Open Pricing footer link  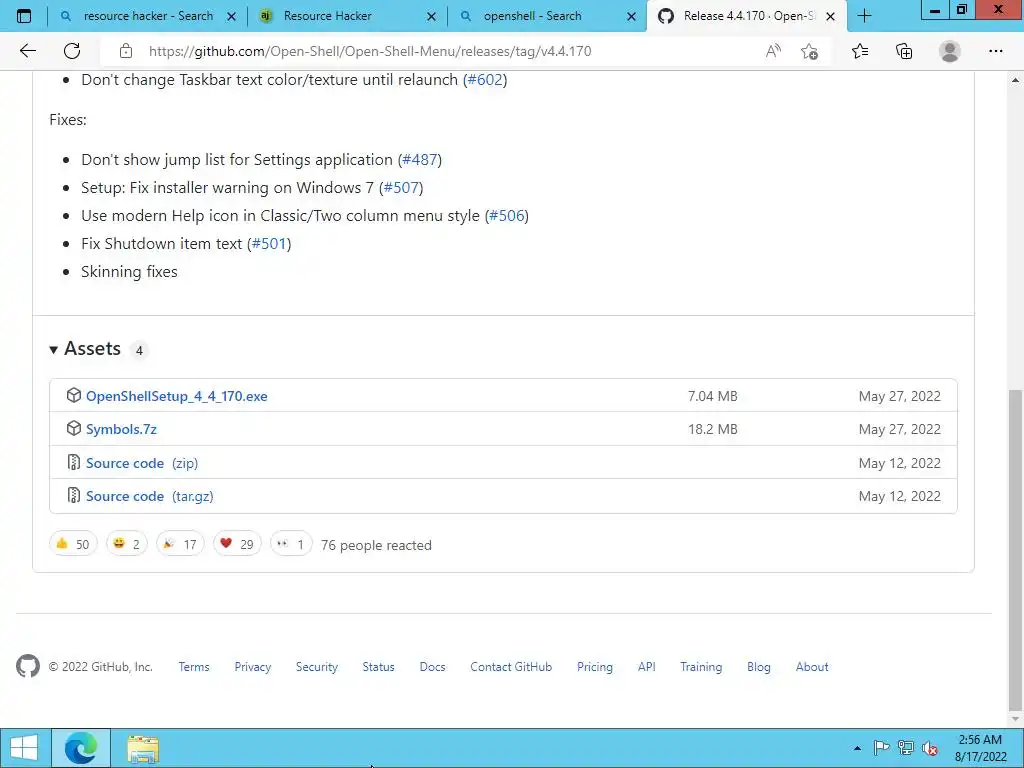coord(594,667)
